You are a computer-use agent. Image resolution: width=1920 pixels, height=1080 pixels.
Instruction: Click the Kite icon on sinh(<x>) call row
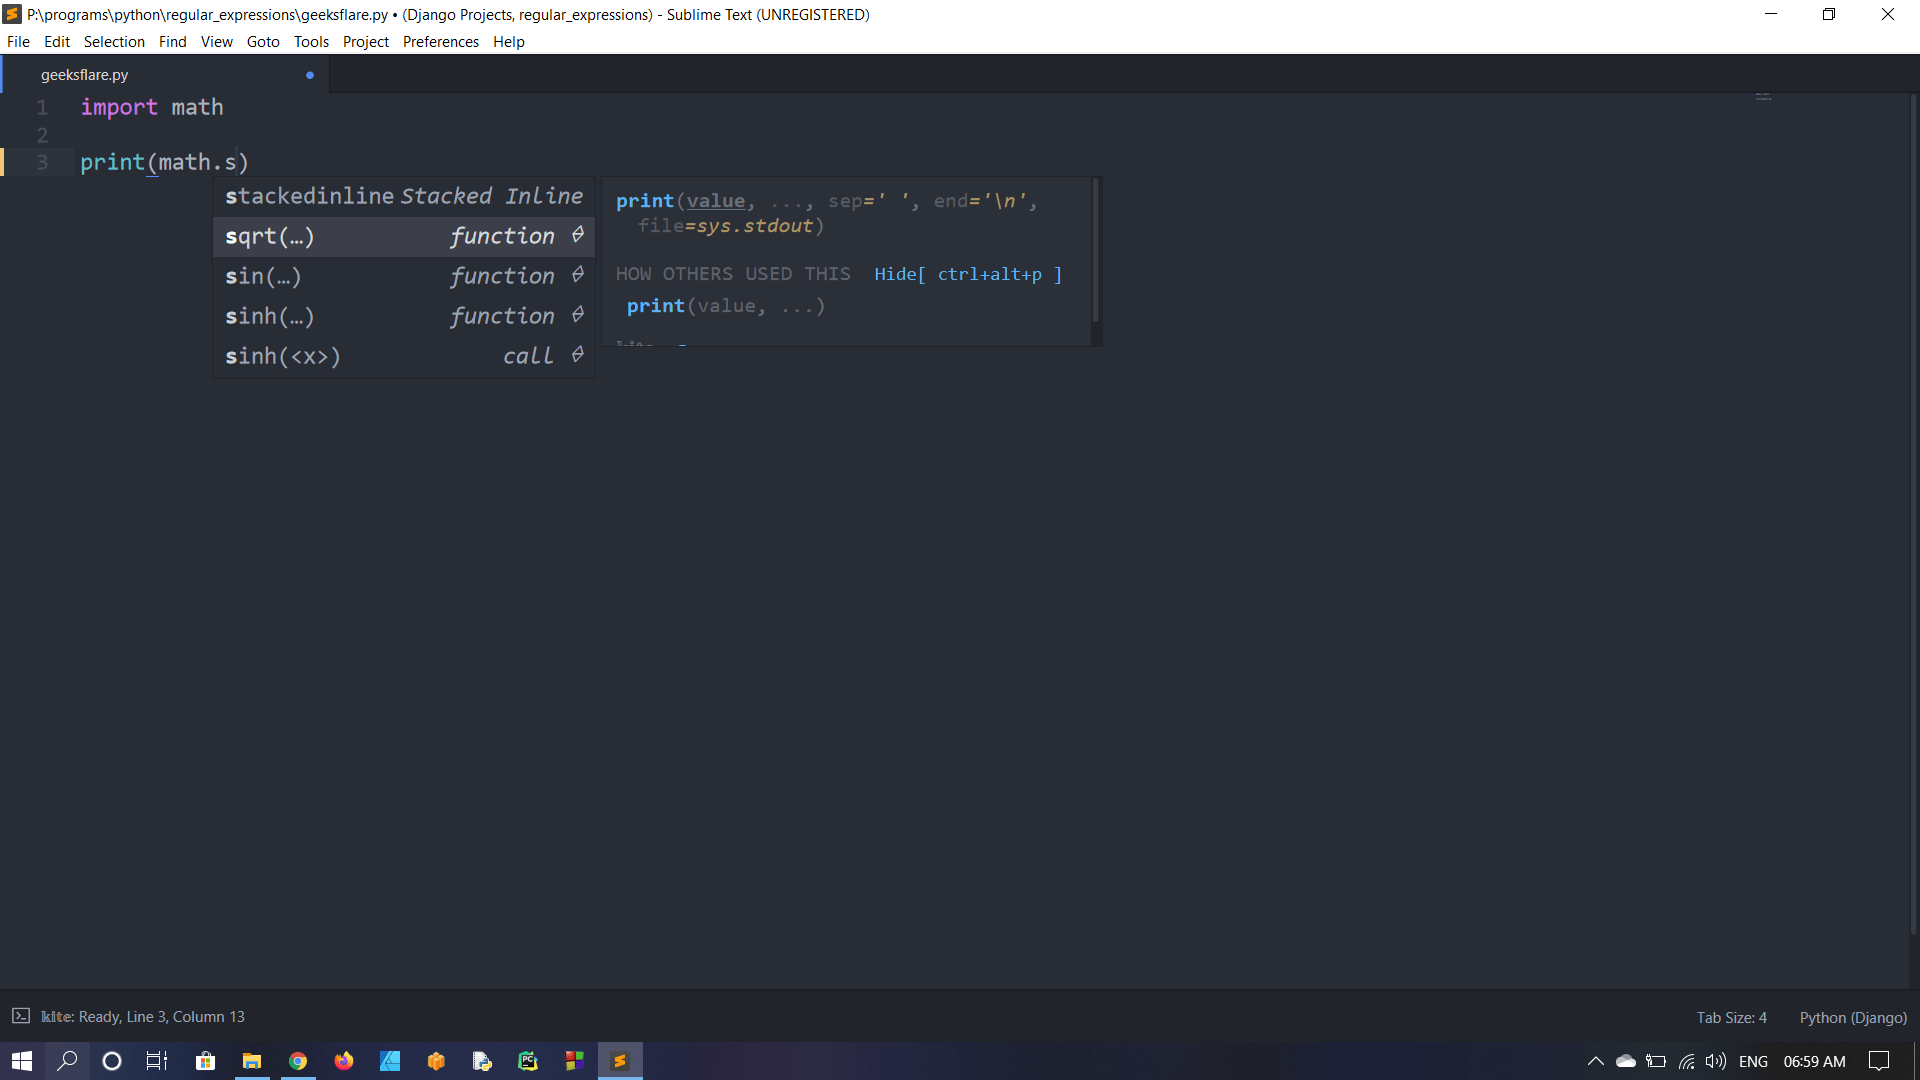(578, 355)
